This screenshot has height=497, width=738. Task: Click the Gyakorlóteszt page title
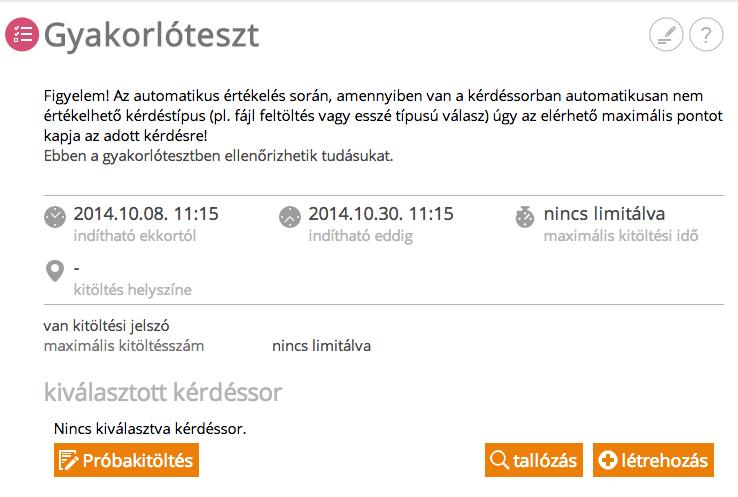click(x=152, y=36)
